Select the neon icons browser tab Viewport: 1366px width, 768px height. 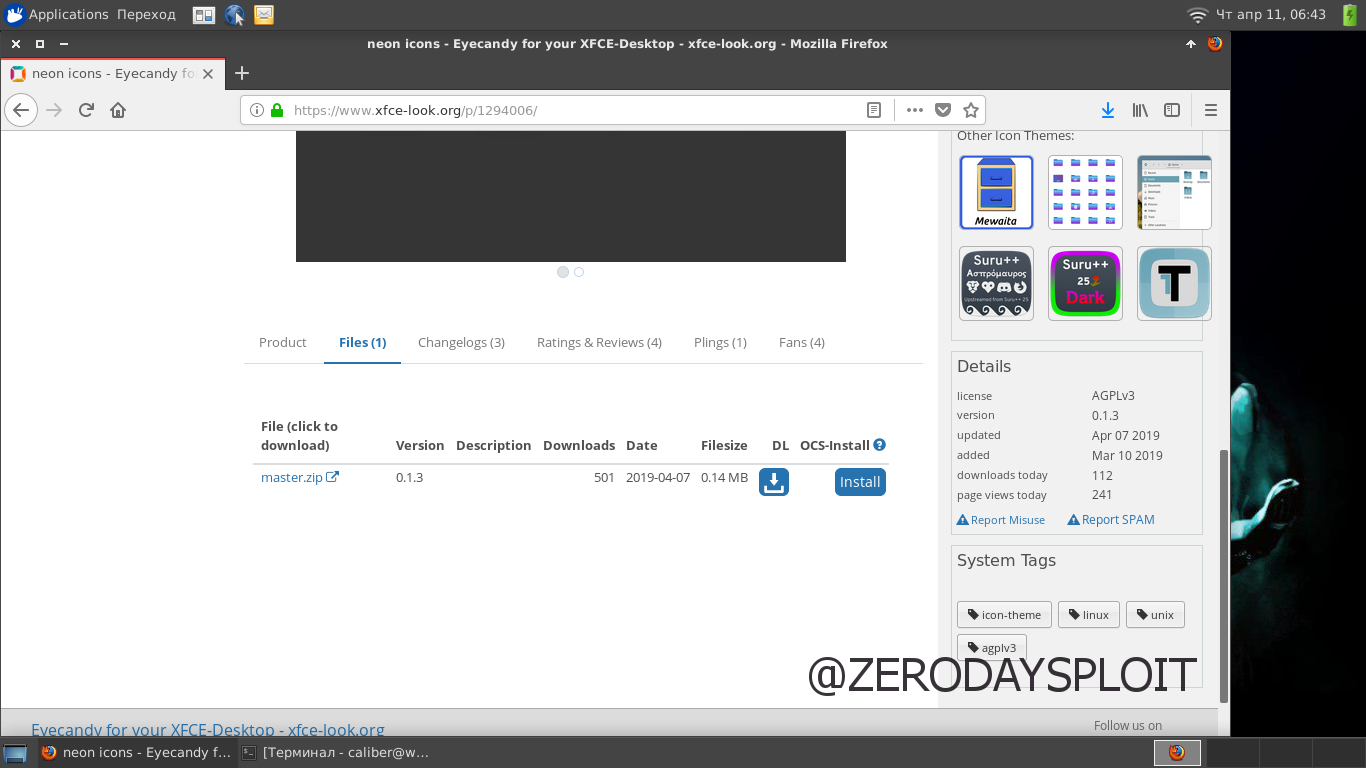click(x=113, y=73)
